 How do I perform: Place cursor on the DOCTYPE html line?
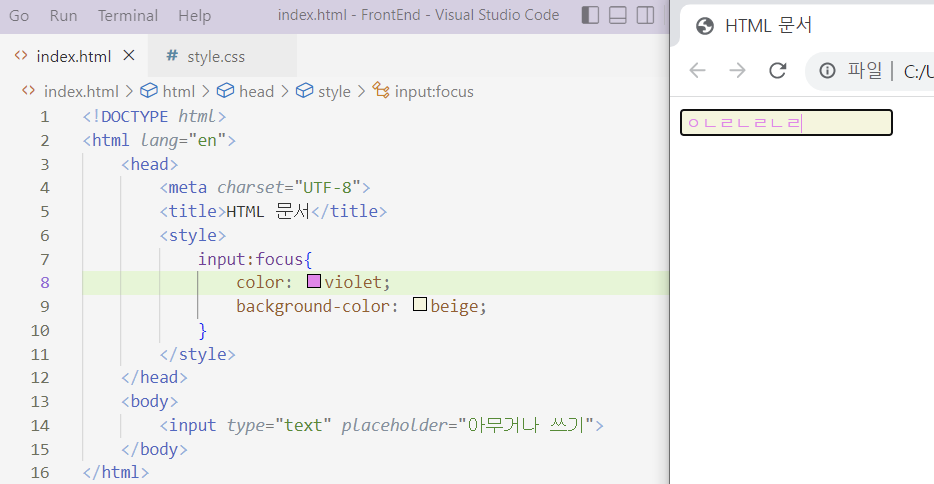point(154,116)
